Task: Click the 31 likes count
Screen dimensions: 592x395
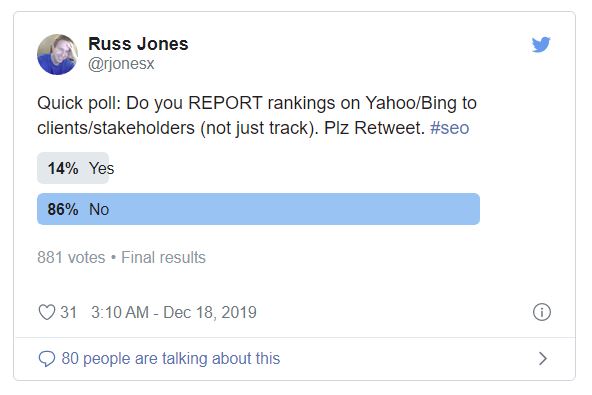Action: click(68, 312)
